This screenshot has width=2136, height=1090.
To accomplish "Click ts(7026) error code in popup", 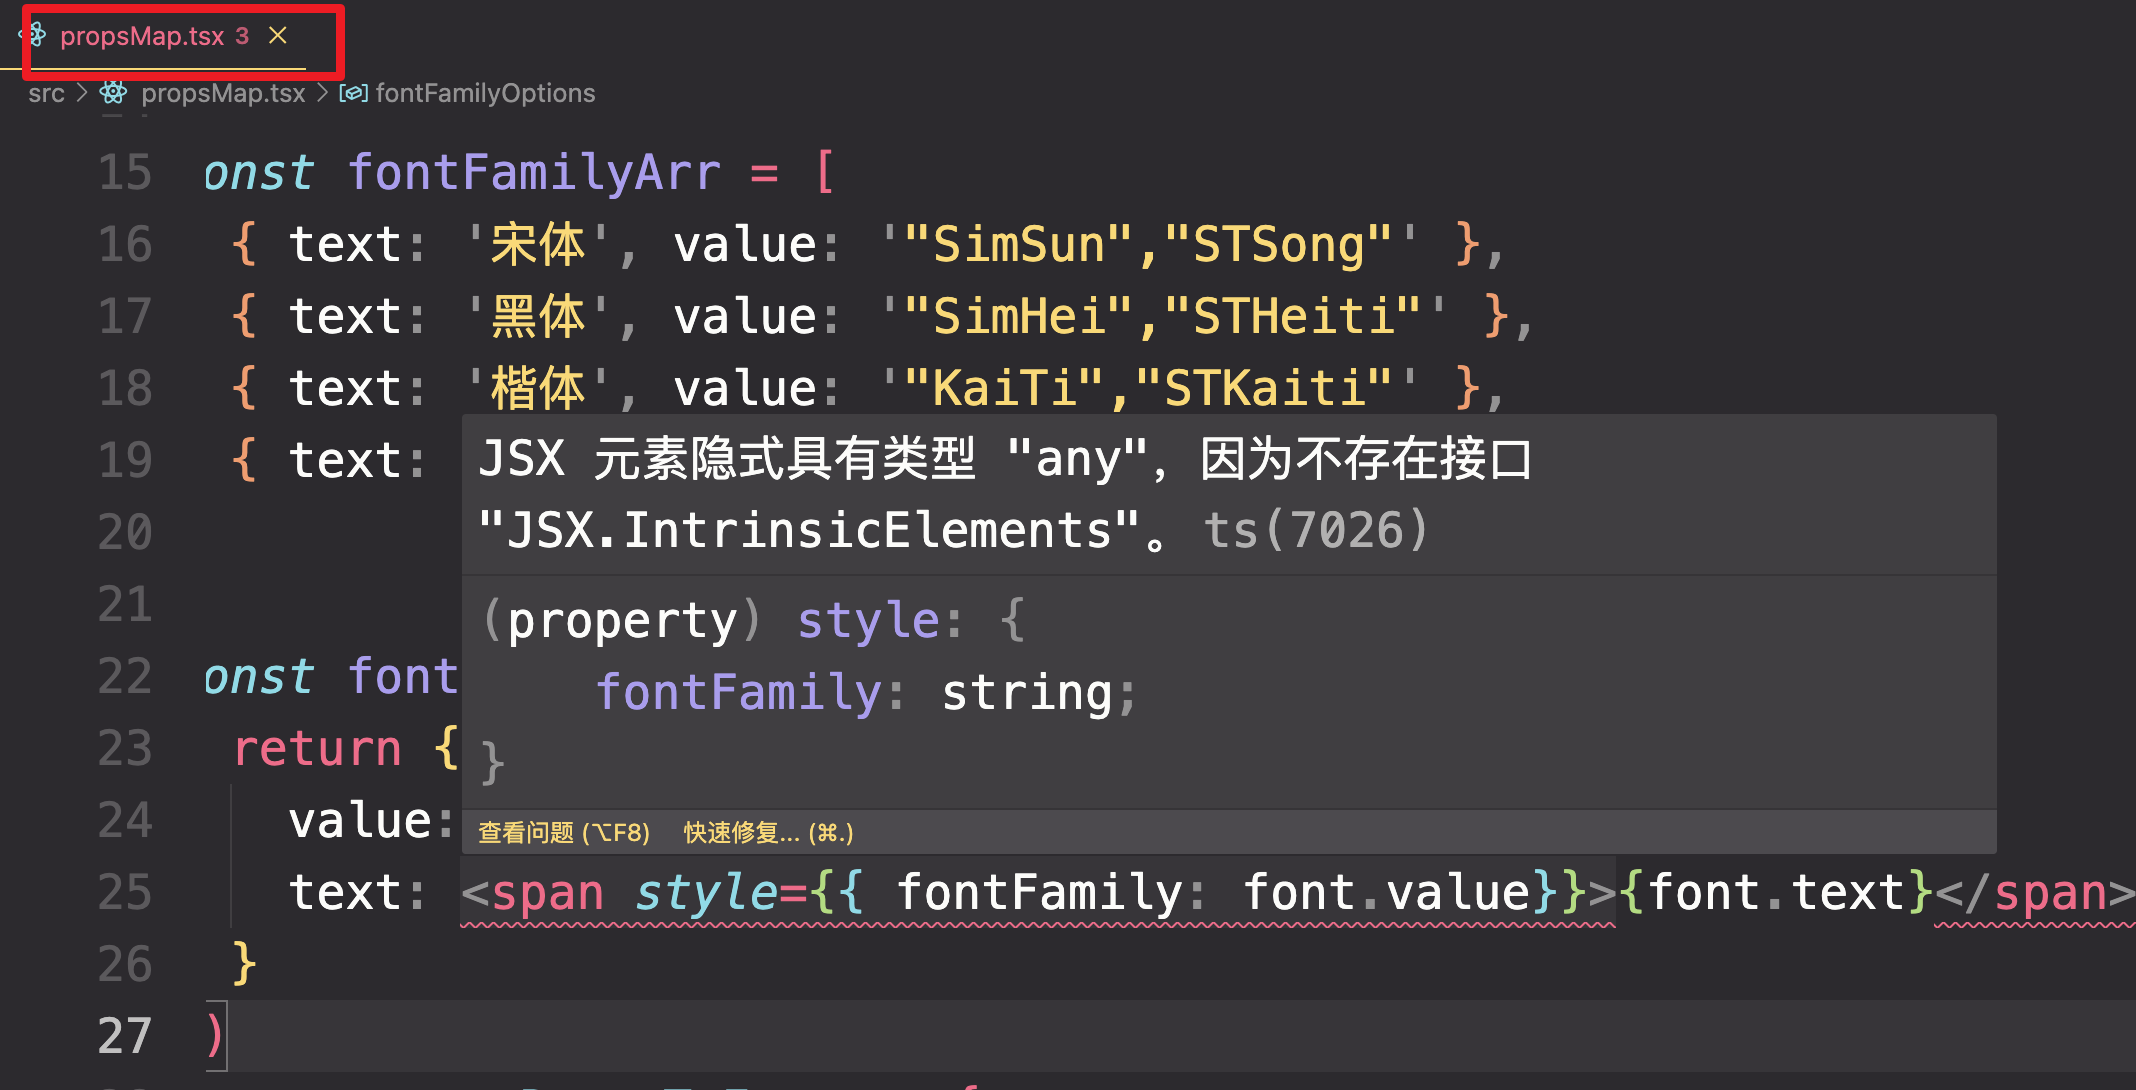I will (x=1315, y=530).
